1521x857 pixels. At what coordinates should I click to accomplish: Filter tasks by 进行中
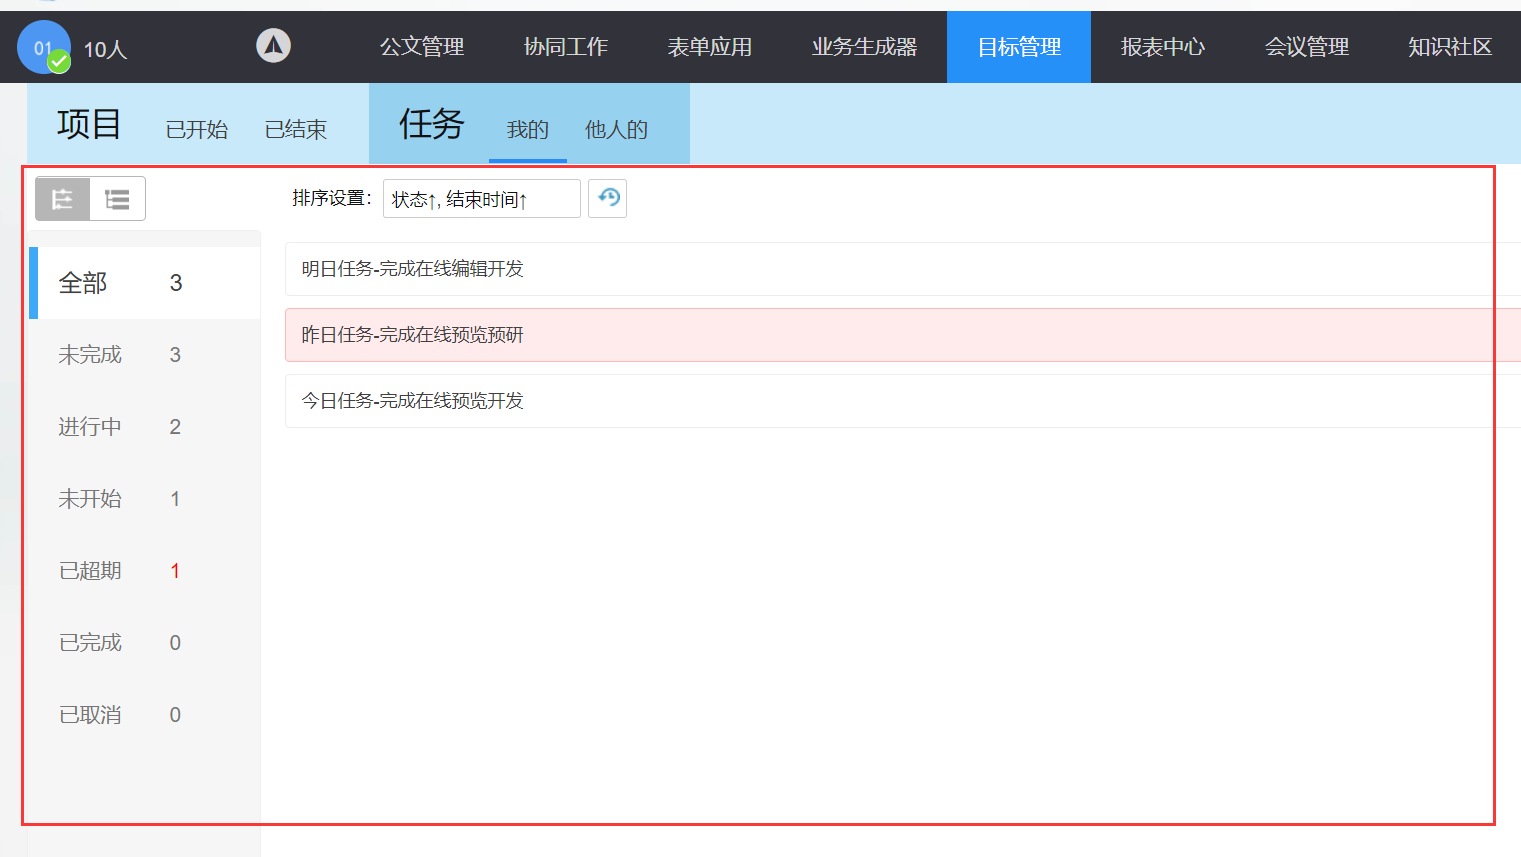pyautogui.click(x=145, y=427)
